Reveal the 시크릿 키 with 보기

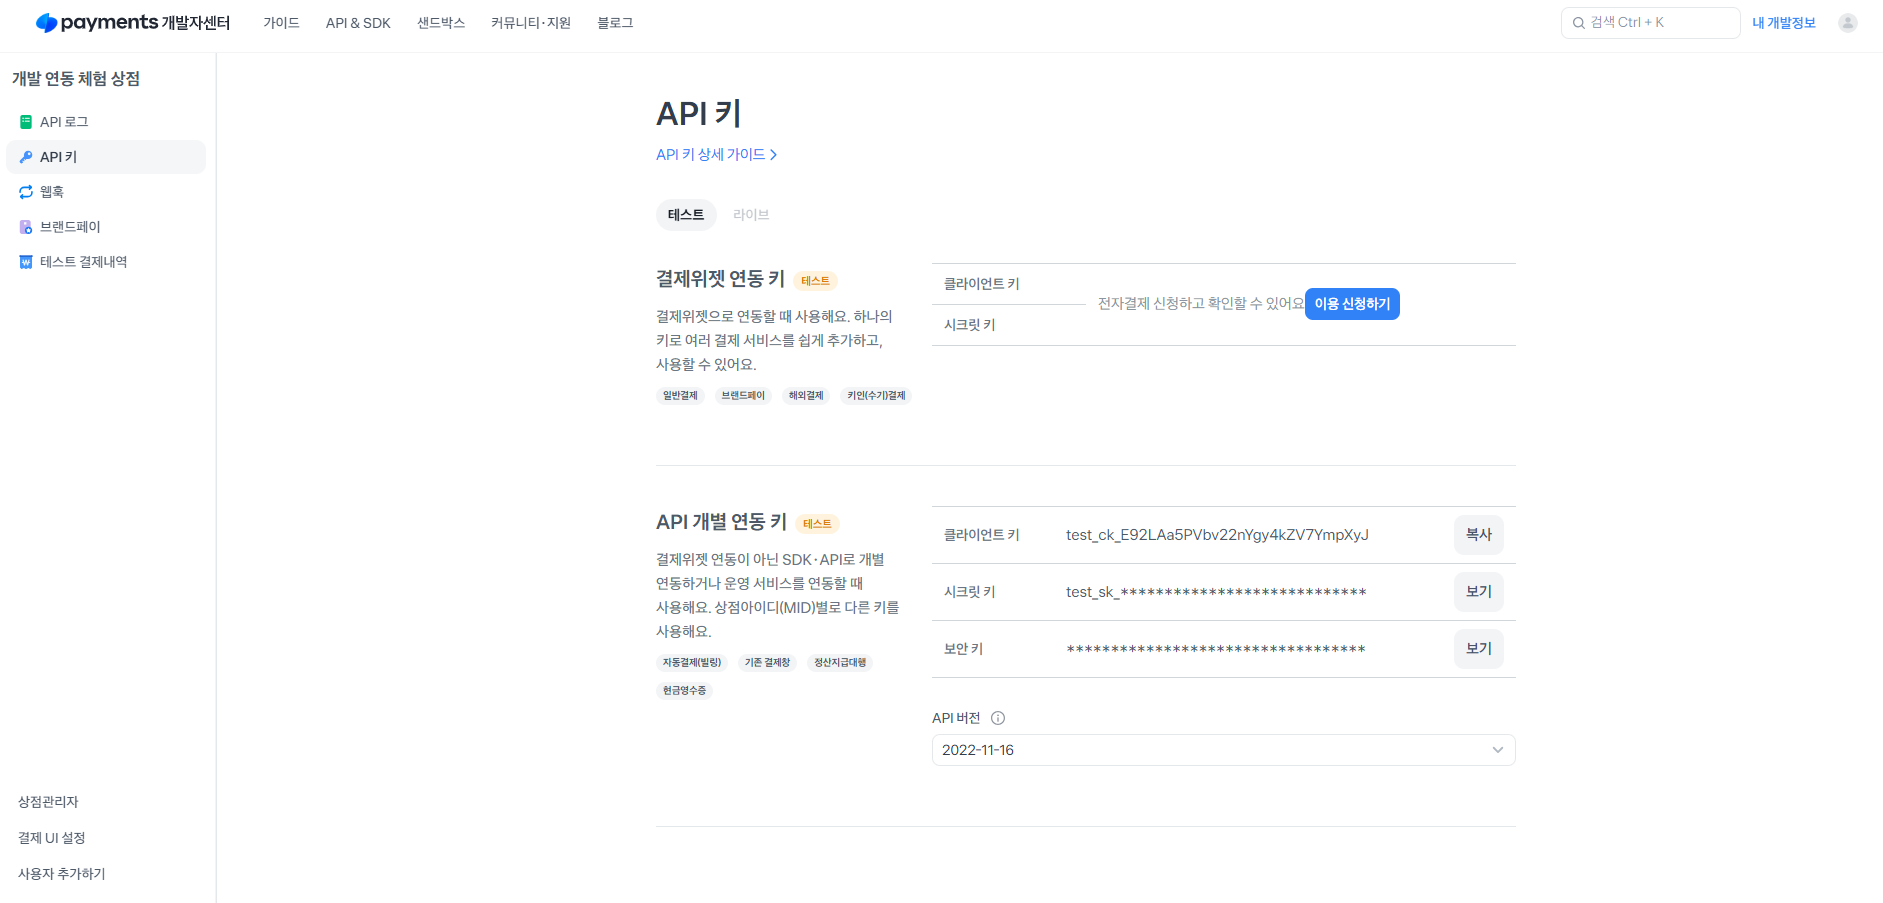[x=1479, y=592]
